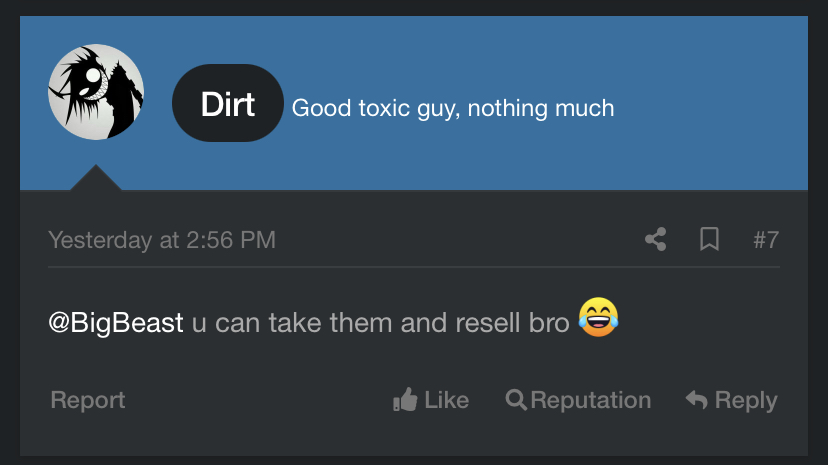
Task: Click the share icon on the post
Action: [x=656, y=240]
